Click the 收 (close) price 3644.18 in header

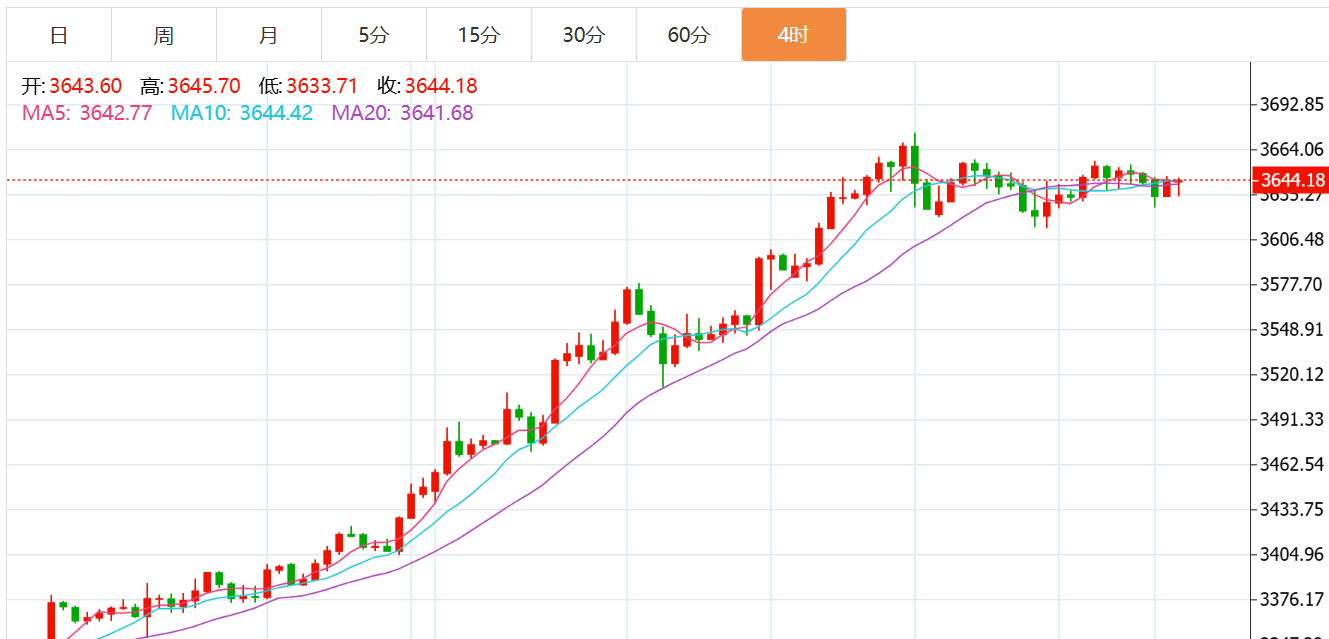441,87
